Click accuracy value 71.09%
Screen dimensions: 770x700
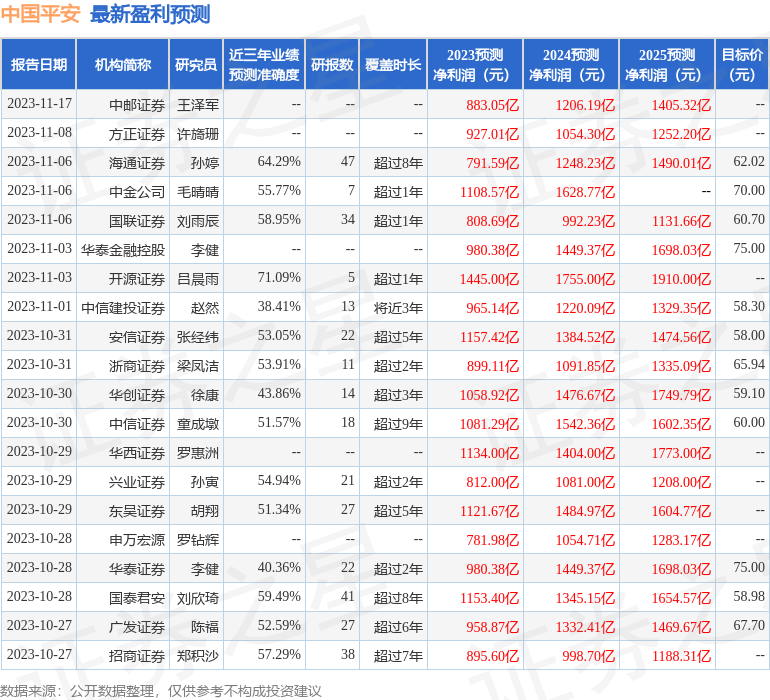coord(279,277)
